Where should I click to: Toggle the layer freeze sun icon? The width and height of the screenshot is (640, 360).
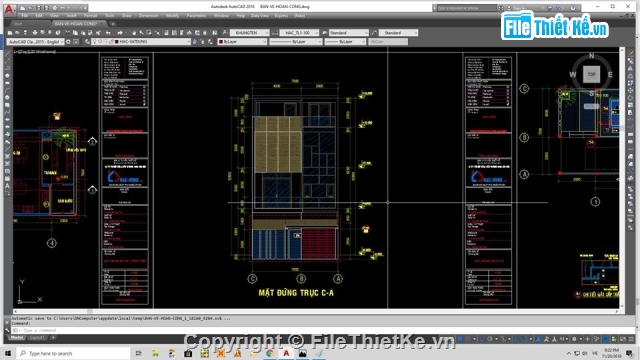click(x=100, y=42)
